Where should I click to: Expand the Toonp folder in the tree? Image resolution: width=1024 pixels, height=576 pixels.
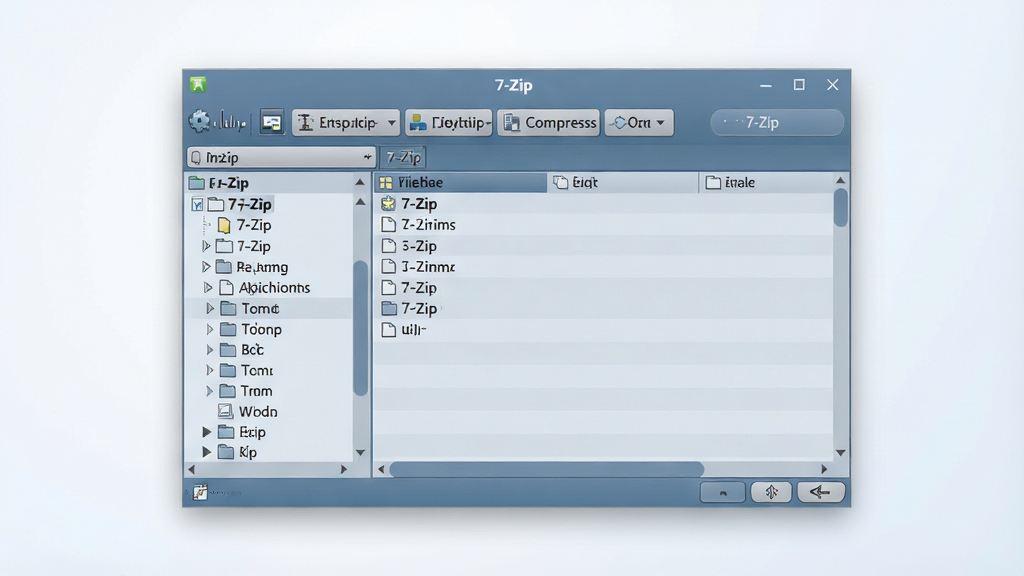(x=210, y=329)
